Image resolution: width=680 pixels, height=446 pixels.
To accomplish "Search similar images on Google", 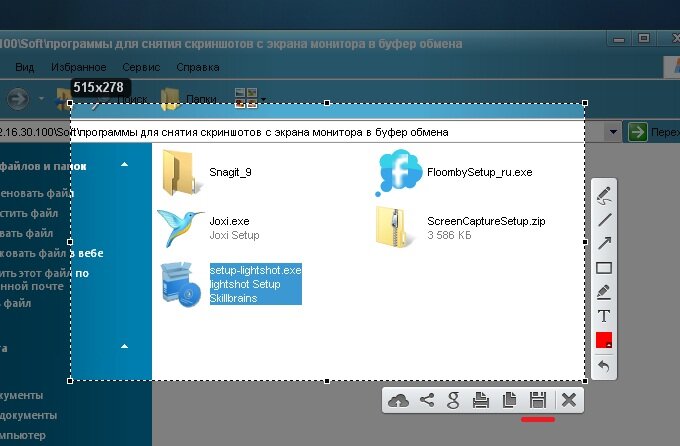I will coord(453,400).
